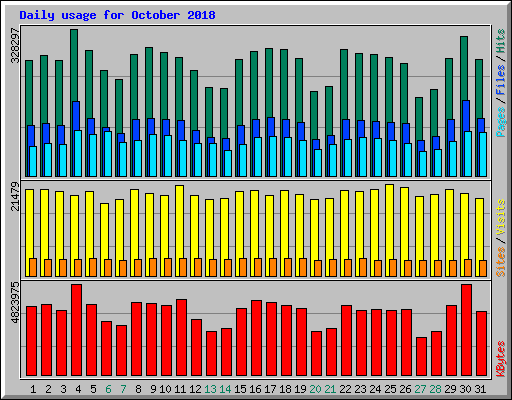Image resolution: width=512 pixels, height=400 pixels.
Task: Click green weekend day label 21
Action: click(330, 389)
